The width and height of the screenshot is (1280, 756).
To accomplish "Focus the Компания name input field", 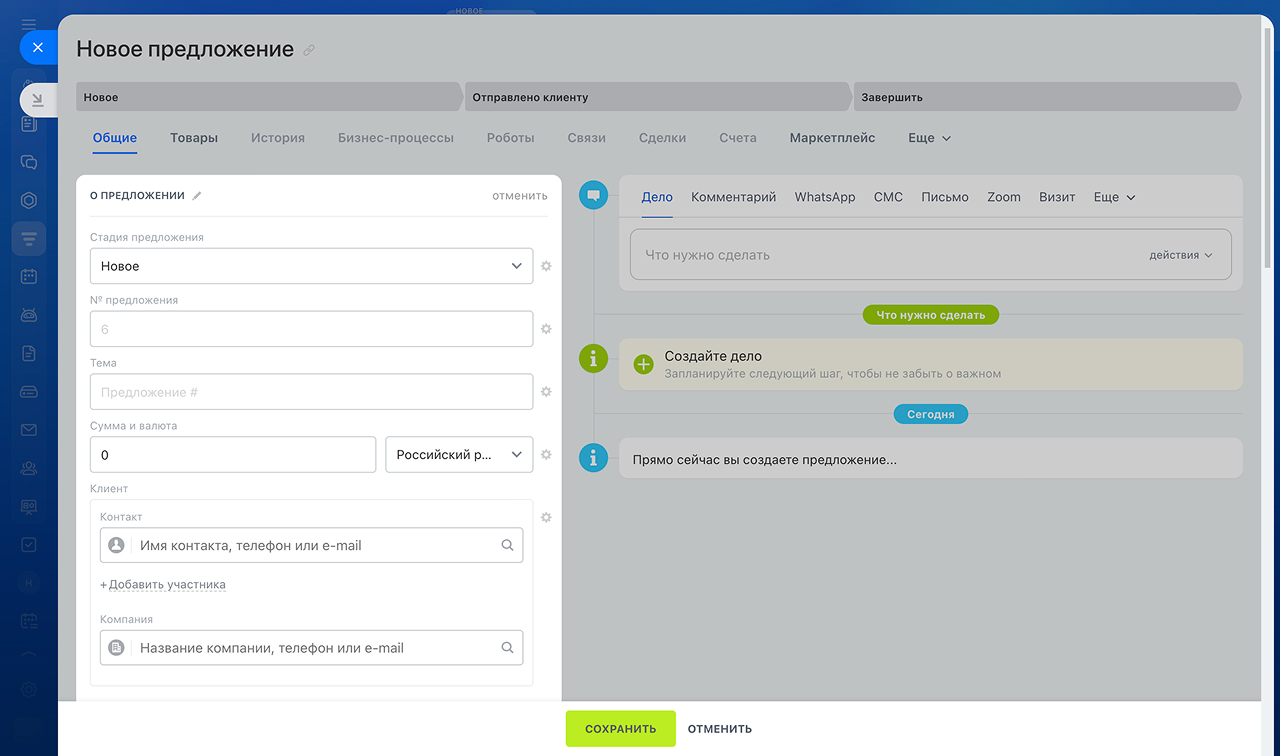I will 311,648.
